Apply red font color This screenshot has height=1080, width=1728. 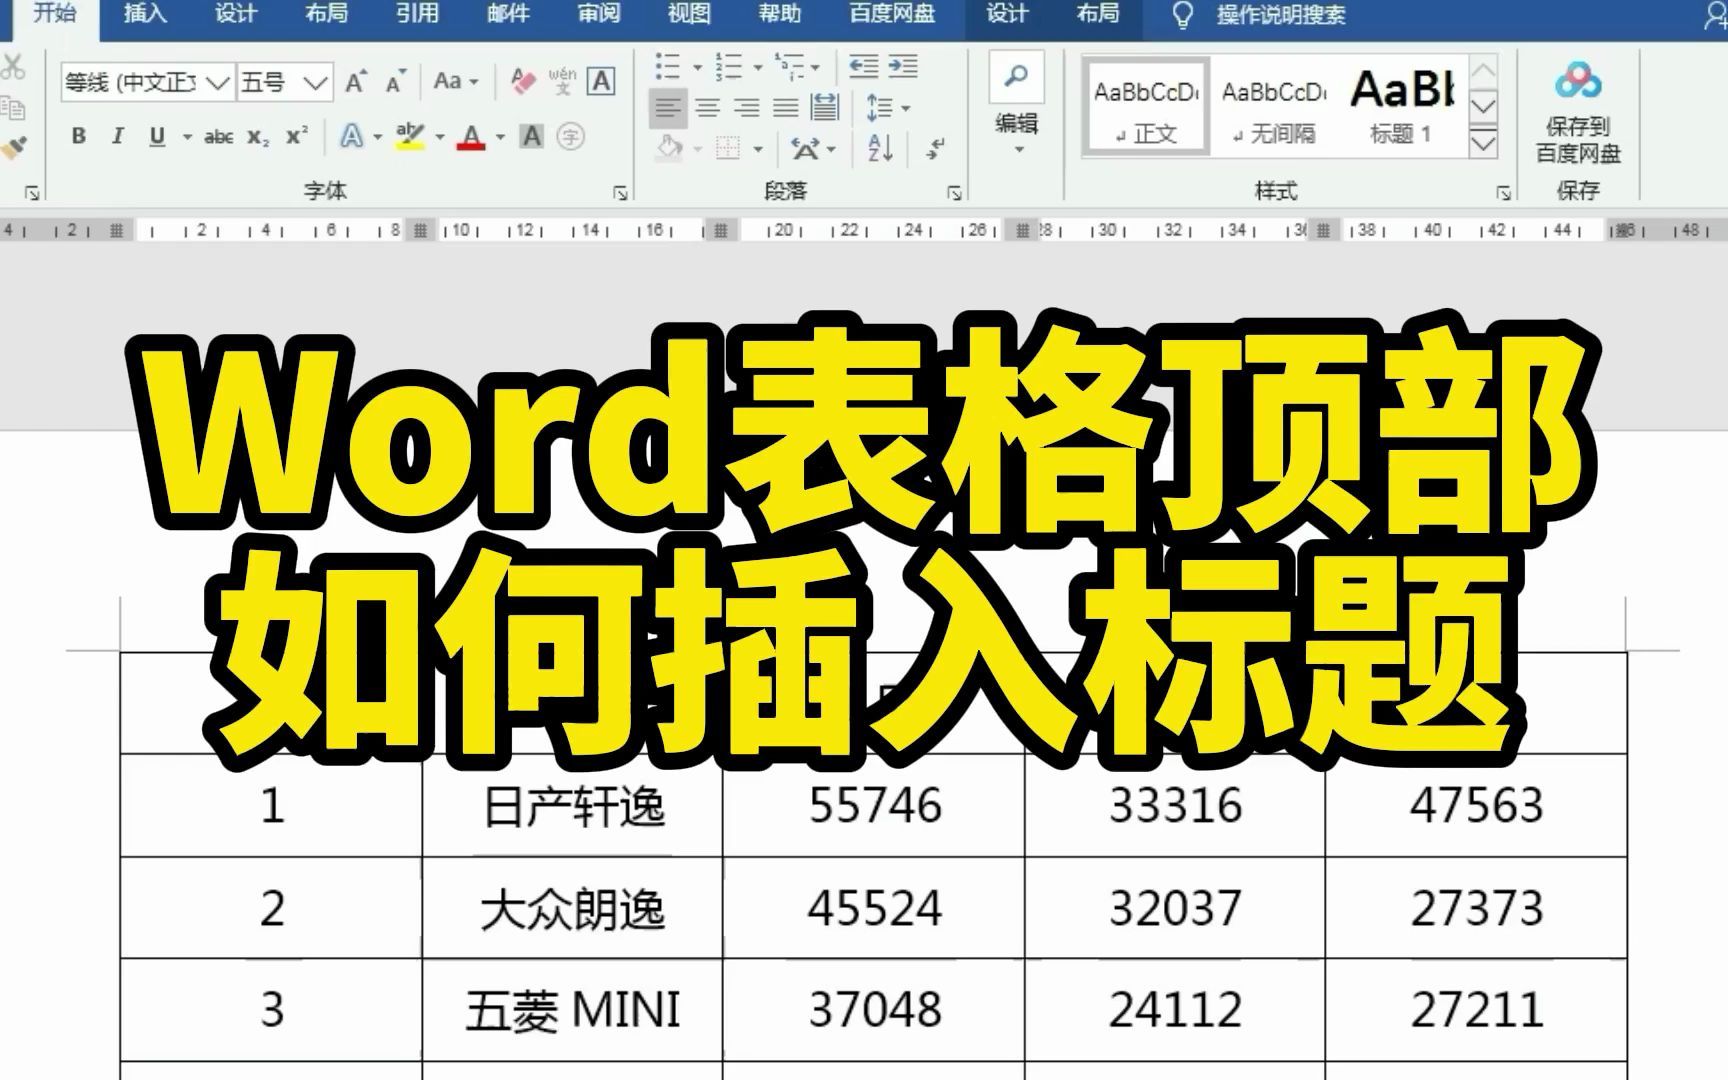click(471, 136)
